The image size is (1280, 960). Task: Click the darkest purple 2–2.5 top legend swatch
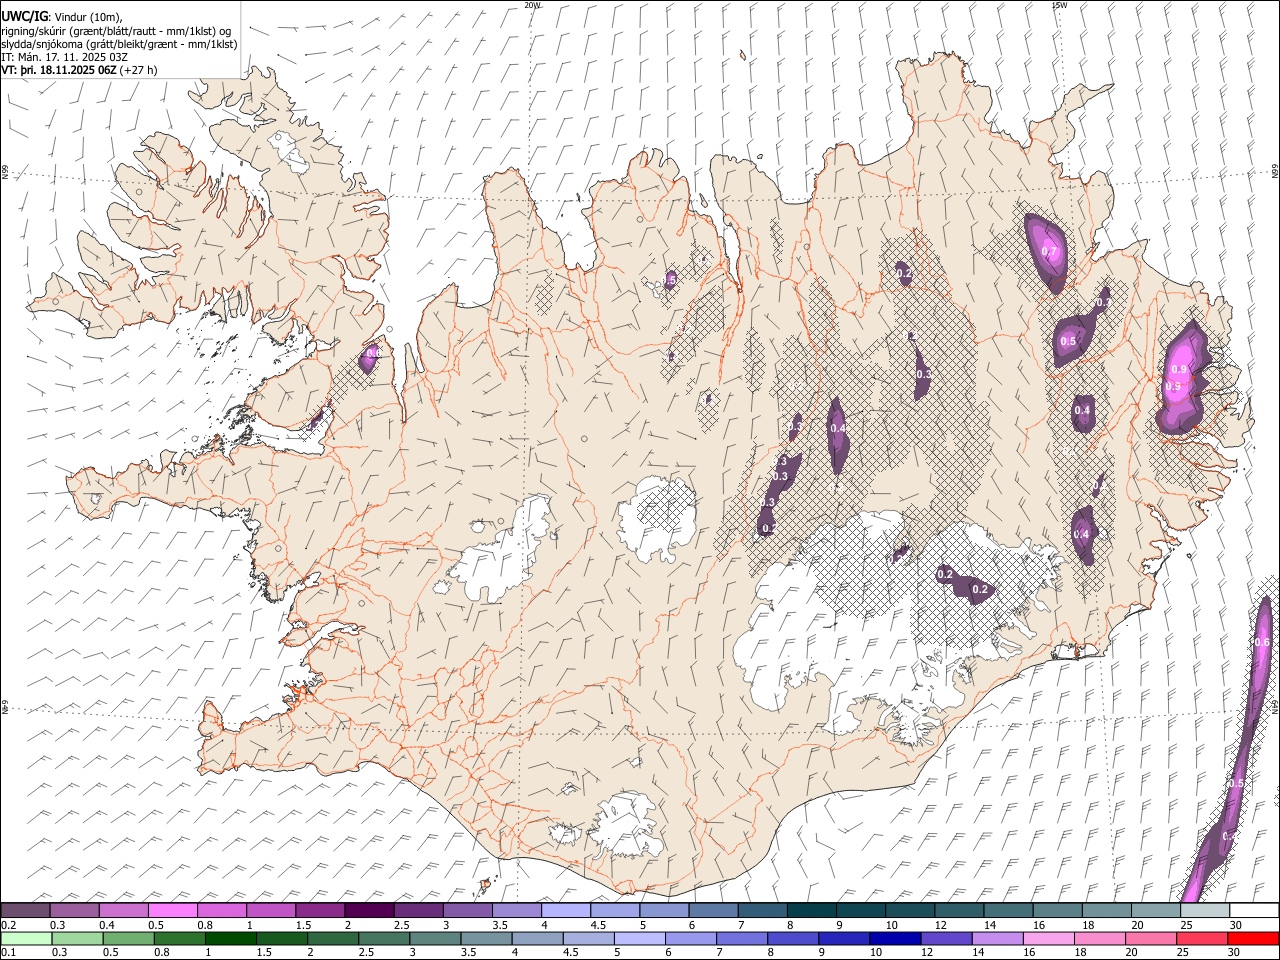pyautogui.click(x=369, y=910)
